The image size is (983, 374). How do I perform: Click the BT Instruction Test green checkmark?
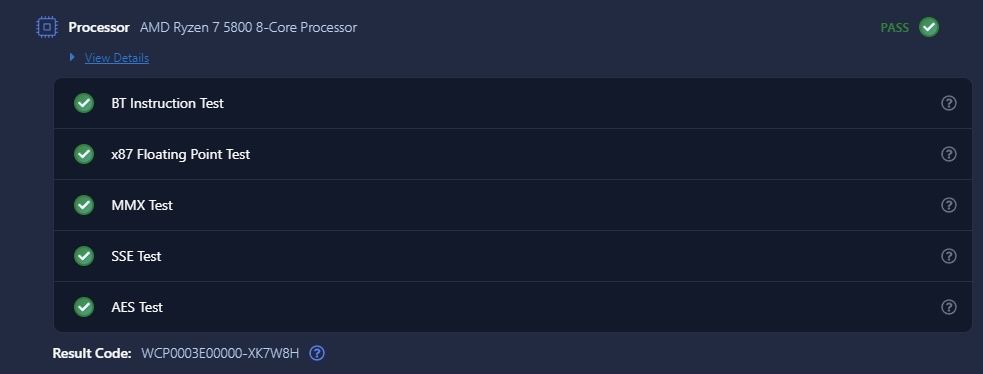[x=84, y=103]
